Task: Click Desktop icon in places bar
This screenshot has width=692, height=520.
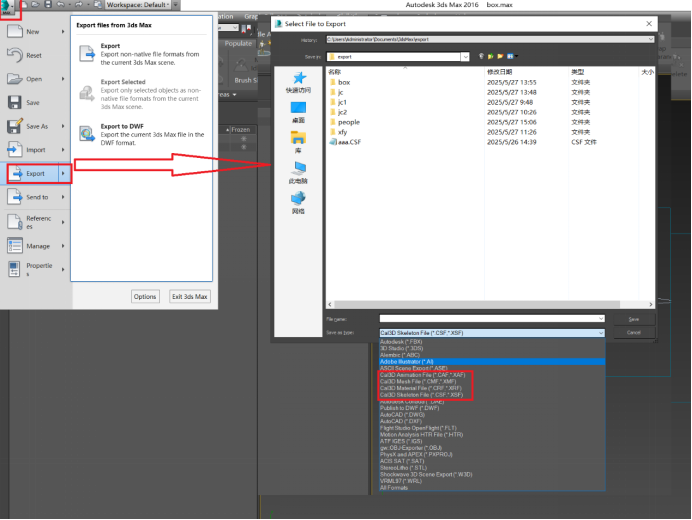Action: 298,113
